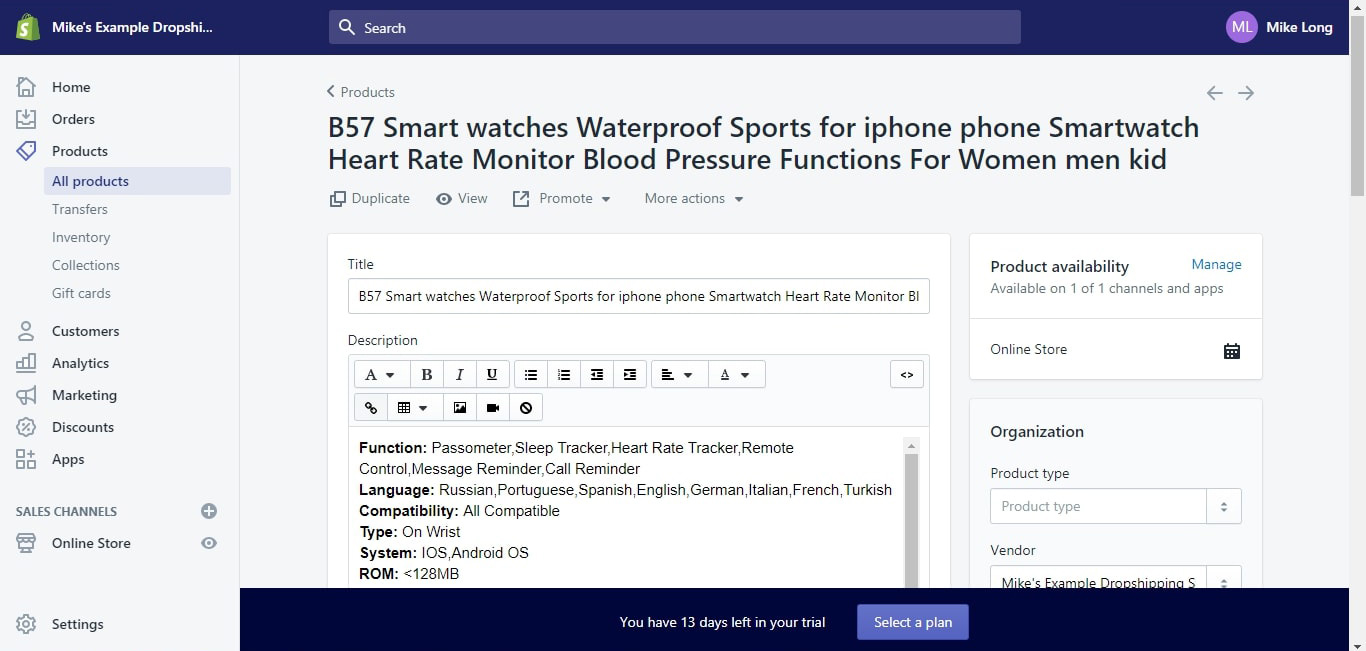Screen dimensions: 1366x651
Task: Open the Online Store calendar icon
Action: point(1231,350)
